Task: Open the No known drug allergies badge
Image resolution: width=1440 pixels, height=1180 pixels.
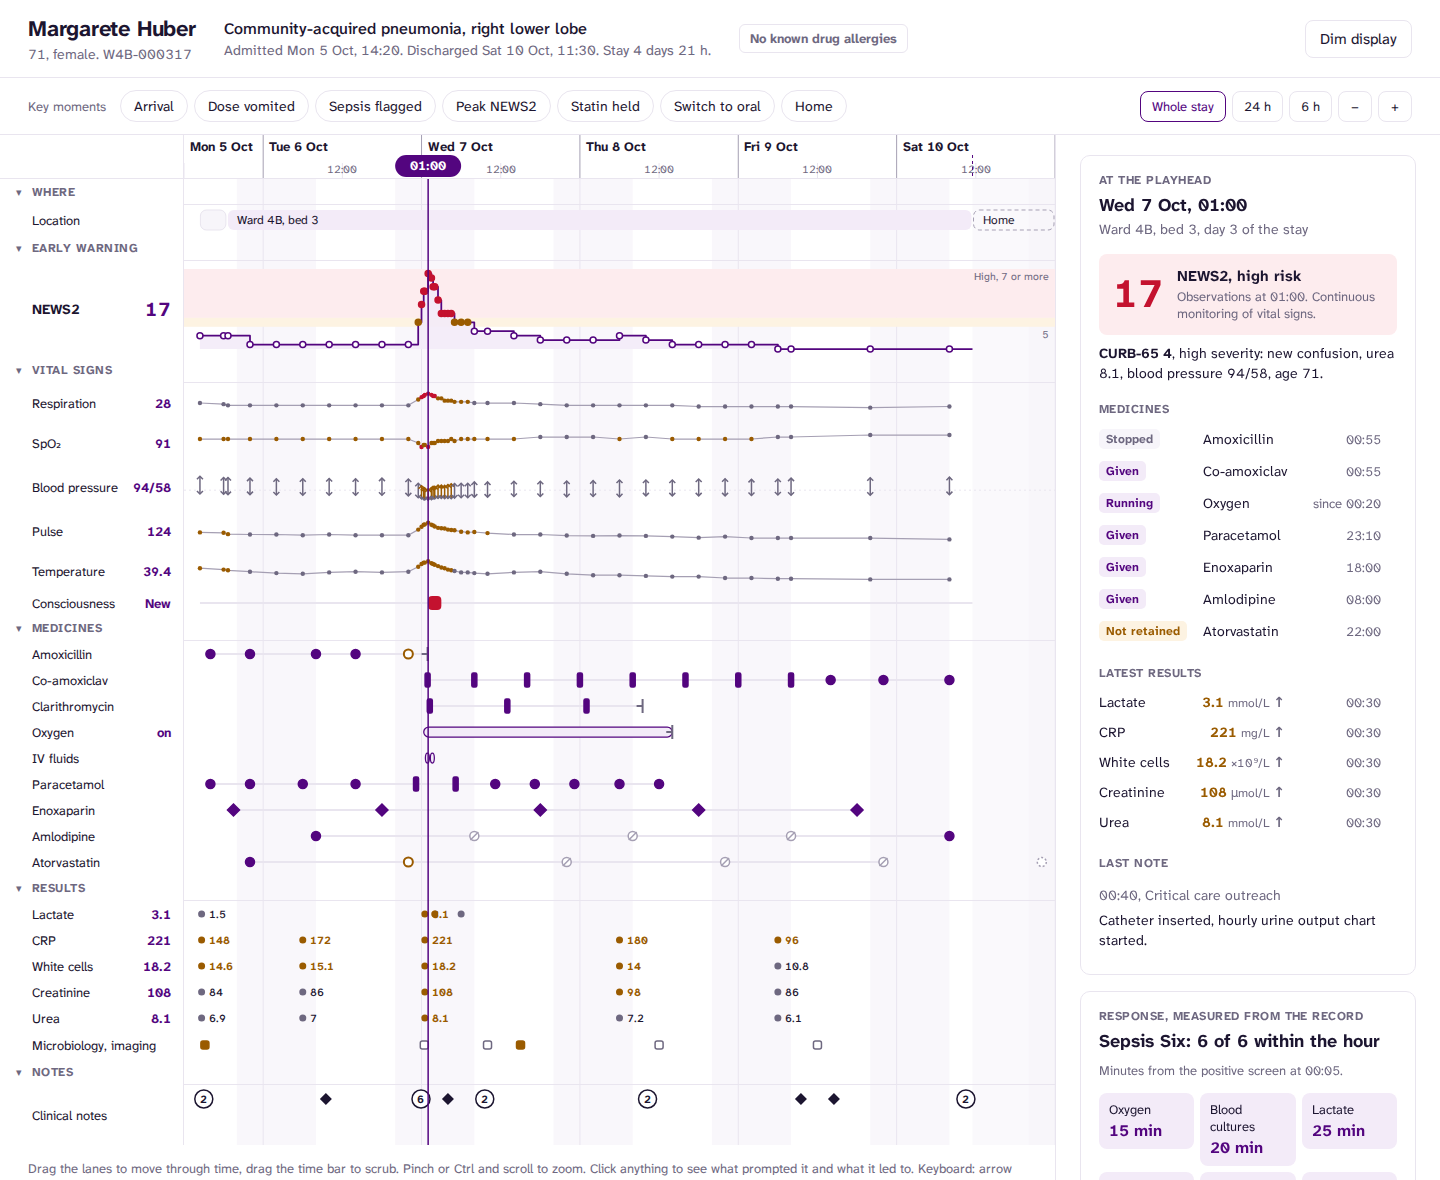Action: tap(823, 39)
